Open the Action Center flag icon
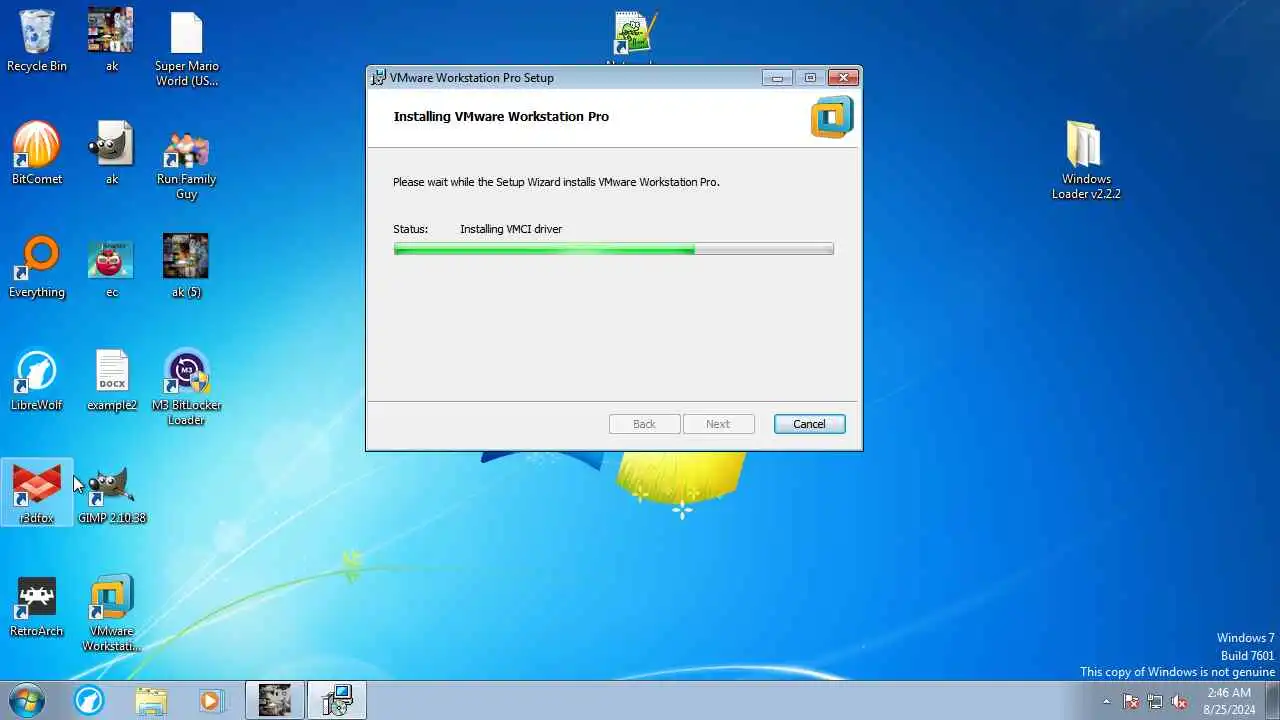The image size is (1280, 720). point(1131,701)
